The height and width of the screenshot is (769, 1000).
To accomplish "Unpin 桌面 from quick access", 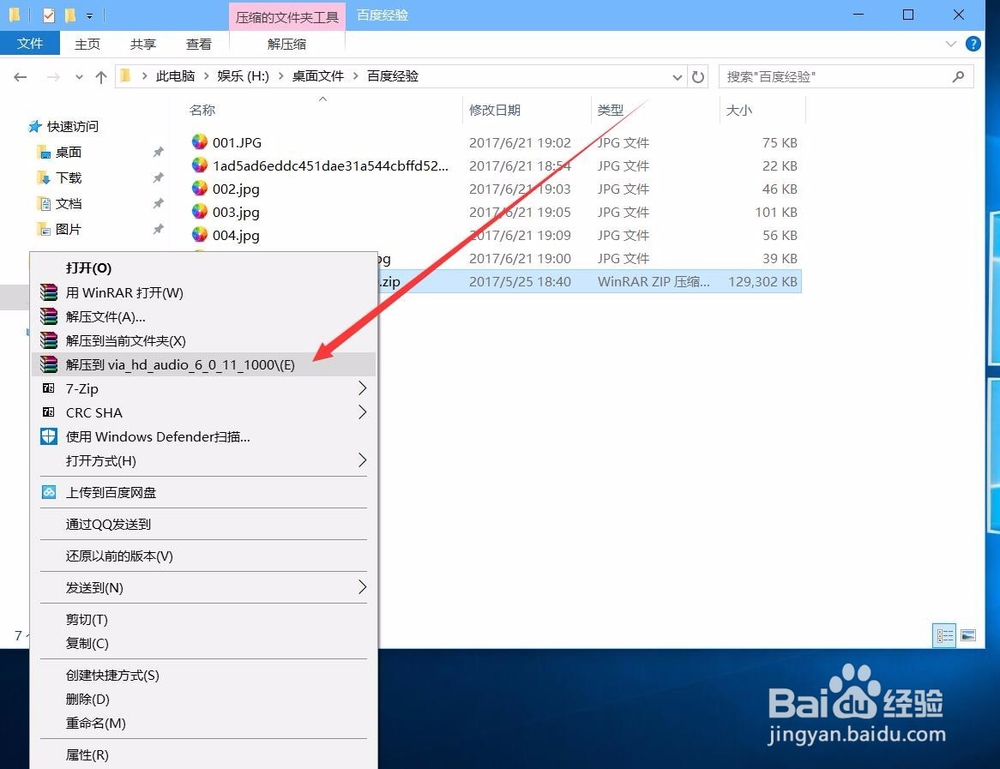I will pos(157,152).
